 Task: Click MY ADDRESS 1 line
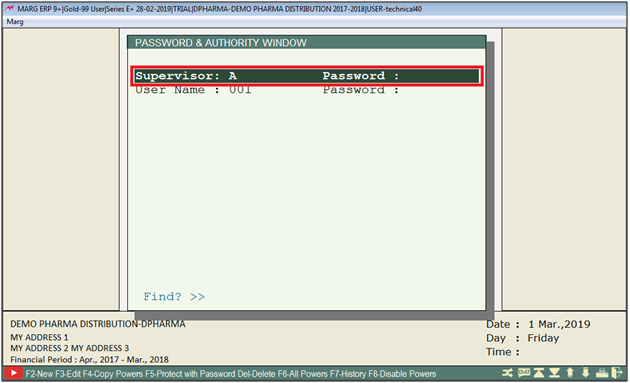[x=39, y=337]
